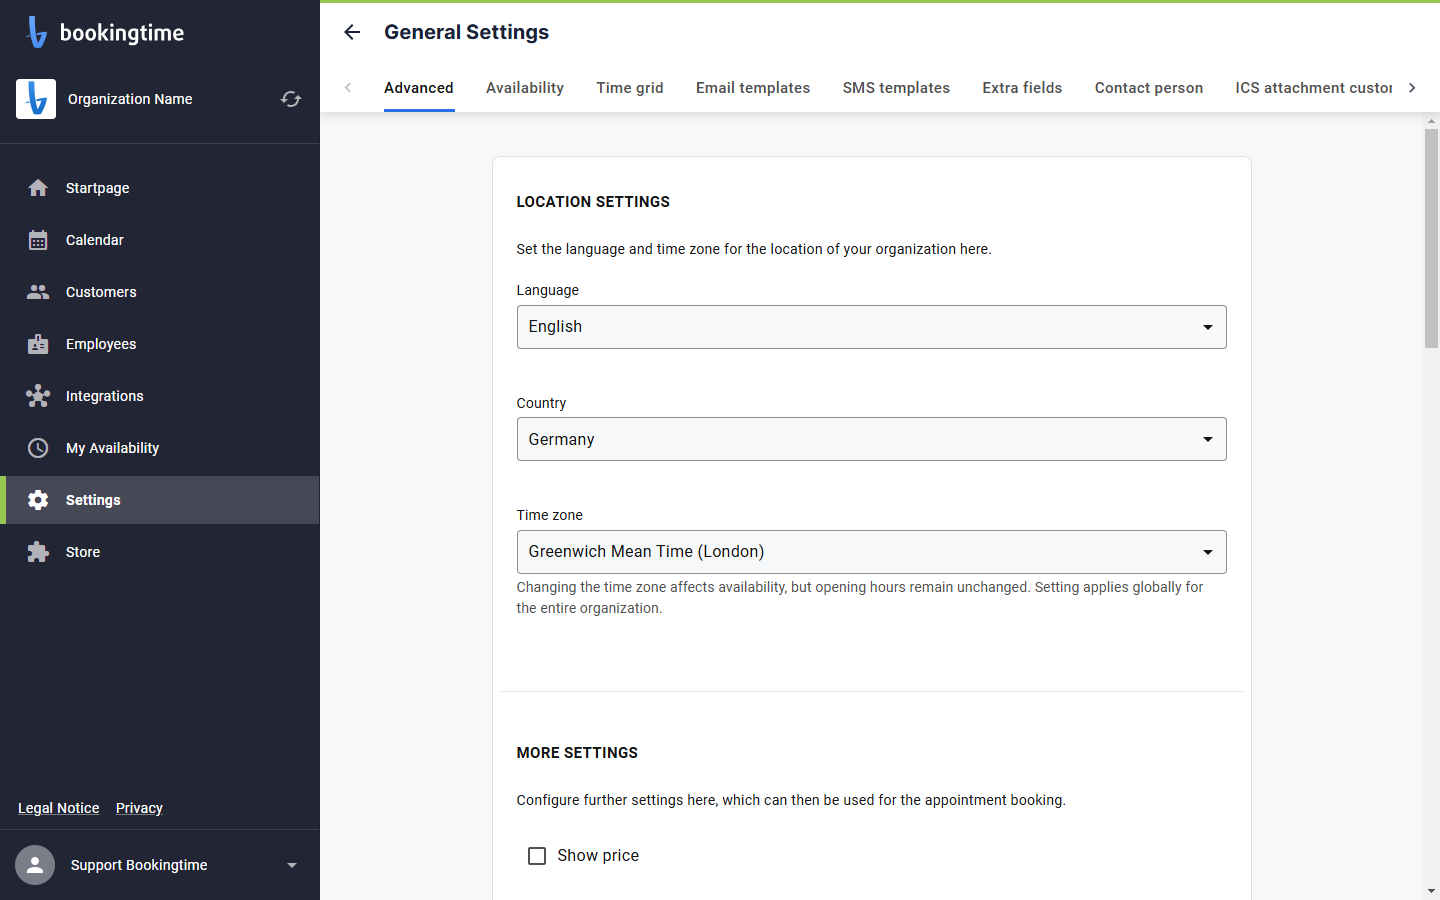
Task: Click the Employees badge icon
Action: pyautogui.click(x=38, y=344)
